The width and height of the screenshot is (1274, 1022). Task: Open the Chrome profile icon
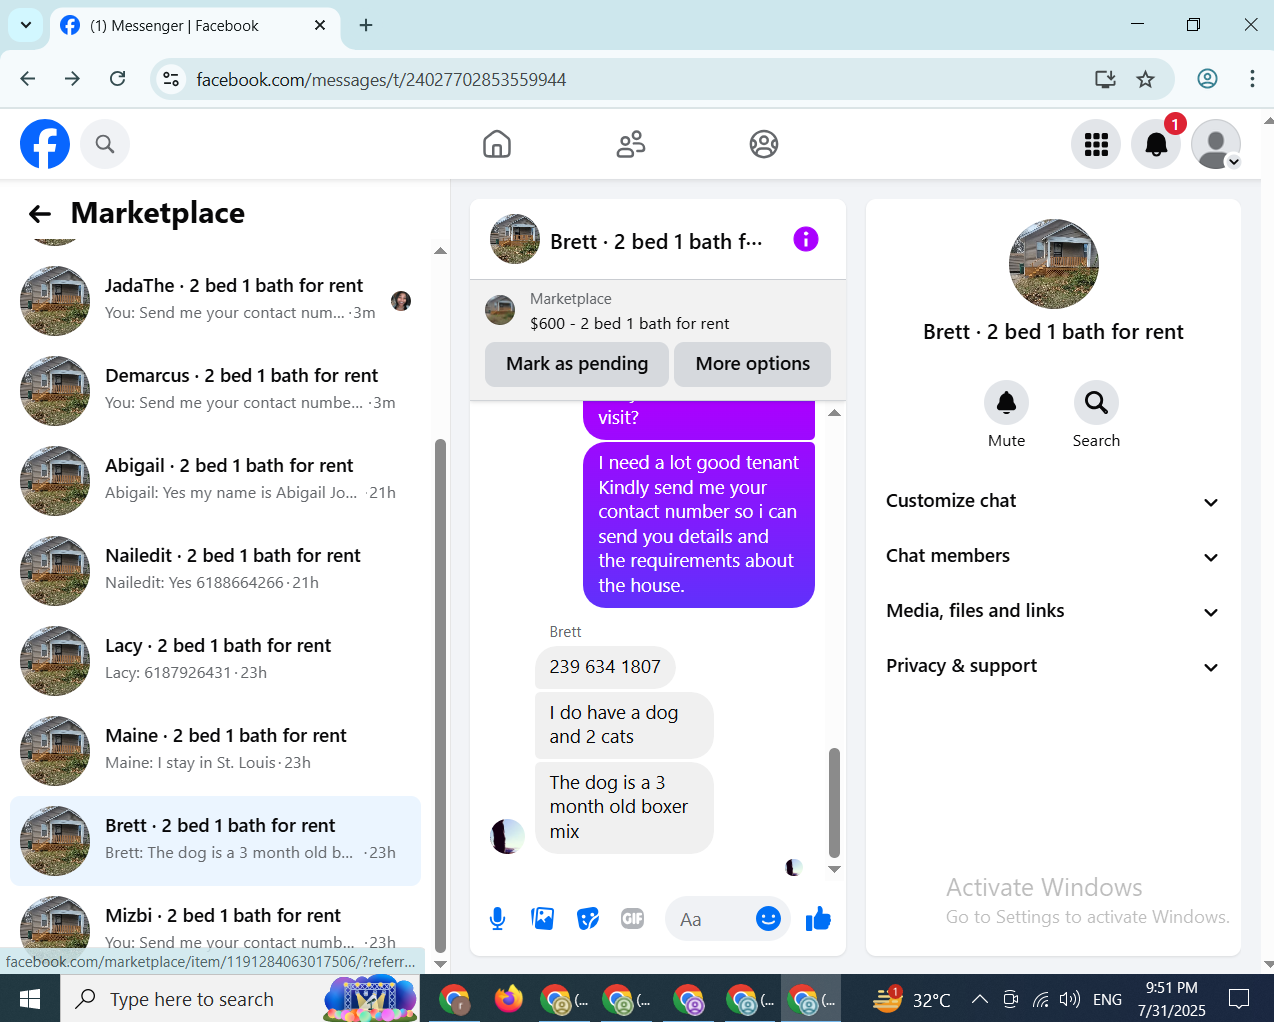click(x=1207, y=79)
